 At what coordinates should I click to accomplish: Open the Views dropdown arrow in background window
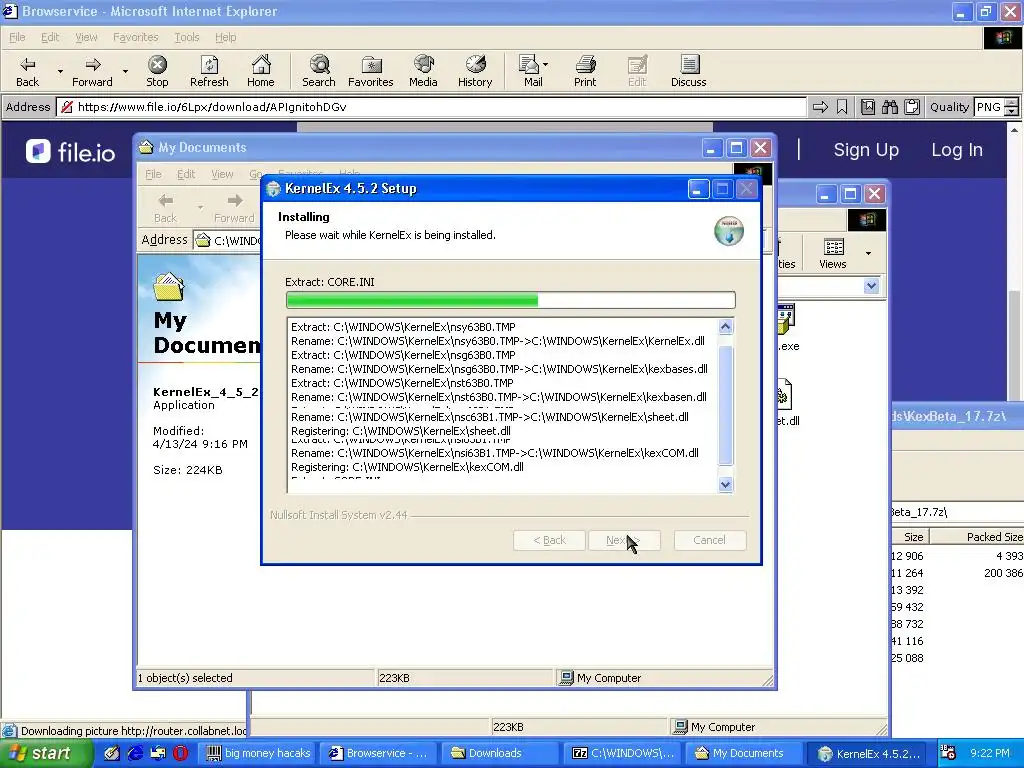(x=868, y=253)
